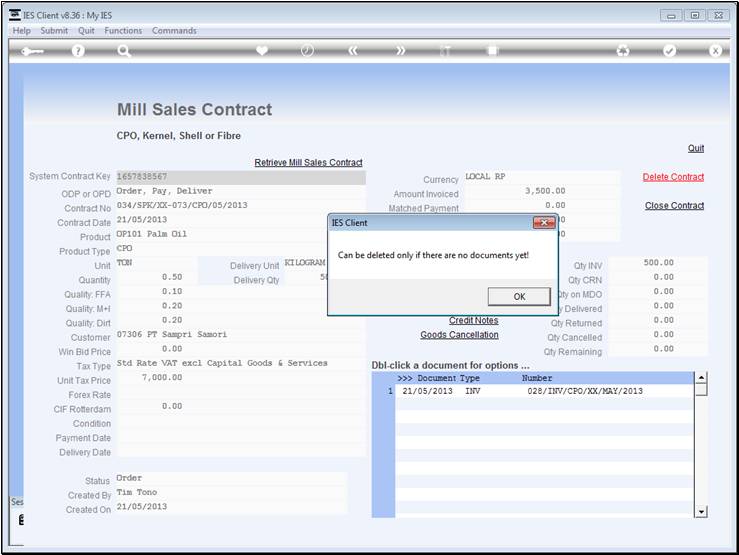Click the Delivery Unit KILOGRAM field
The image size is (739, 555).
click(x=306, y=262)
